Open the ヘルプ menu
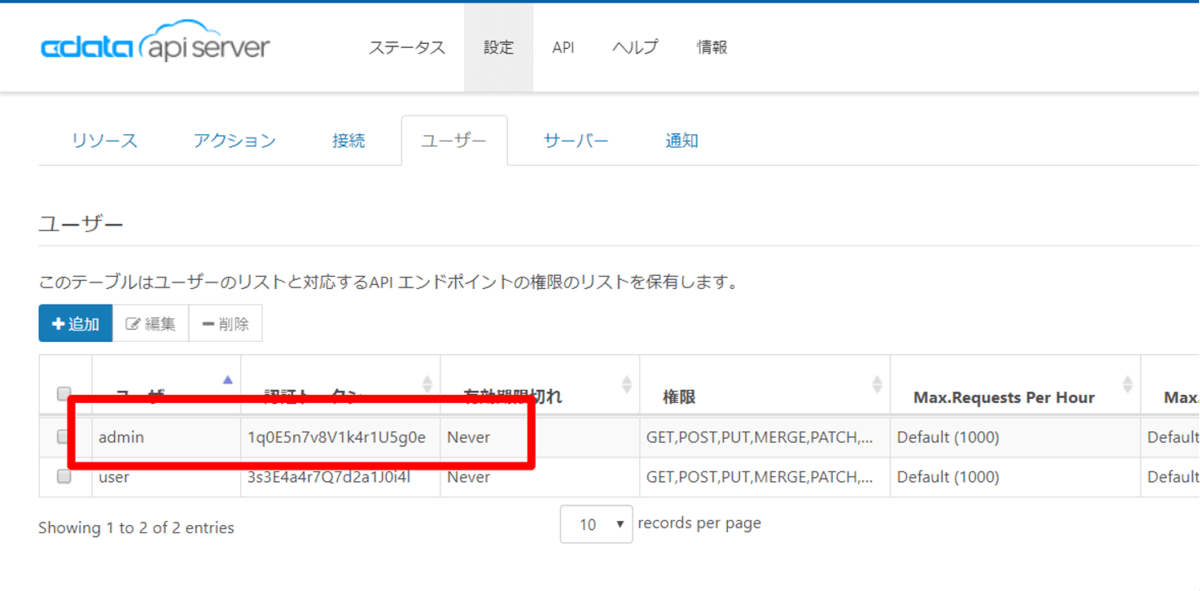The height and width of the screenshot is (591, 1200). pyautogui.click(x=635, y=48)
